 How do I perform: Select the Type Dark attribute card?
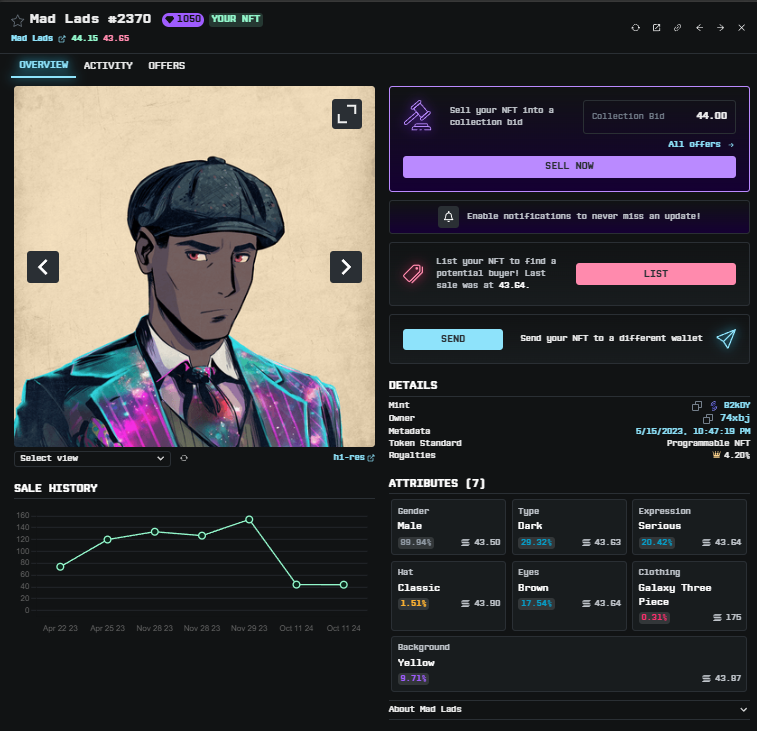coord(569,527)
